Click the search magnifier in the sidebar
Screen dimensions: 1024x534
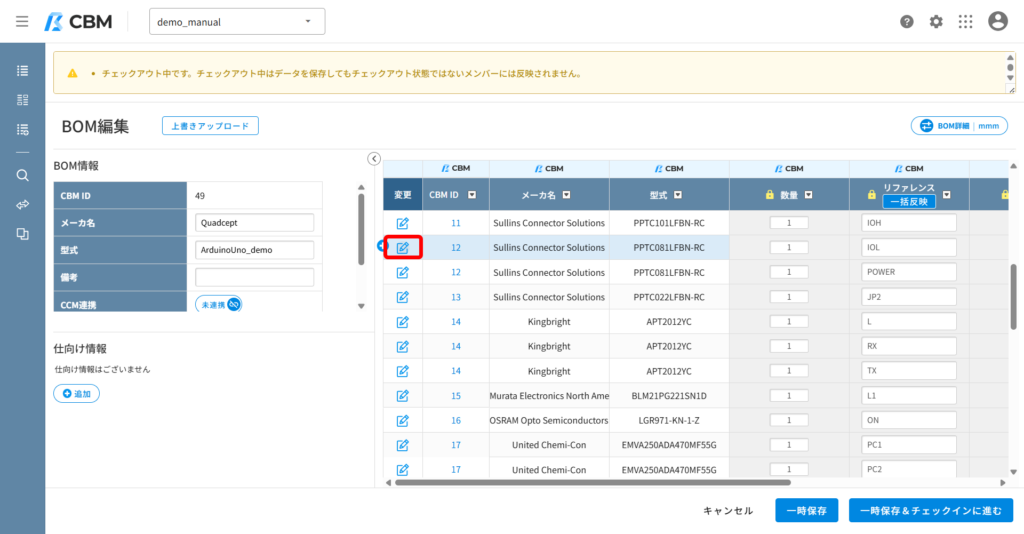(x=22, y=175)
